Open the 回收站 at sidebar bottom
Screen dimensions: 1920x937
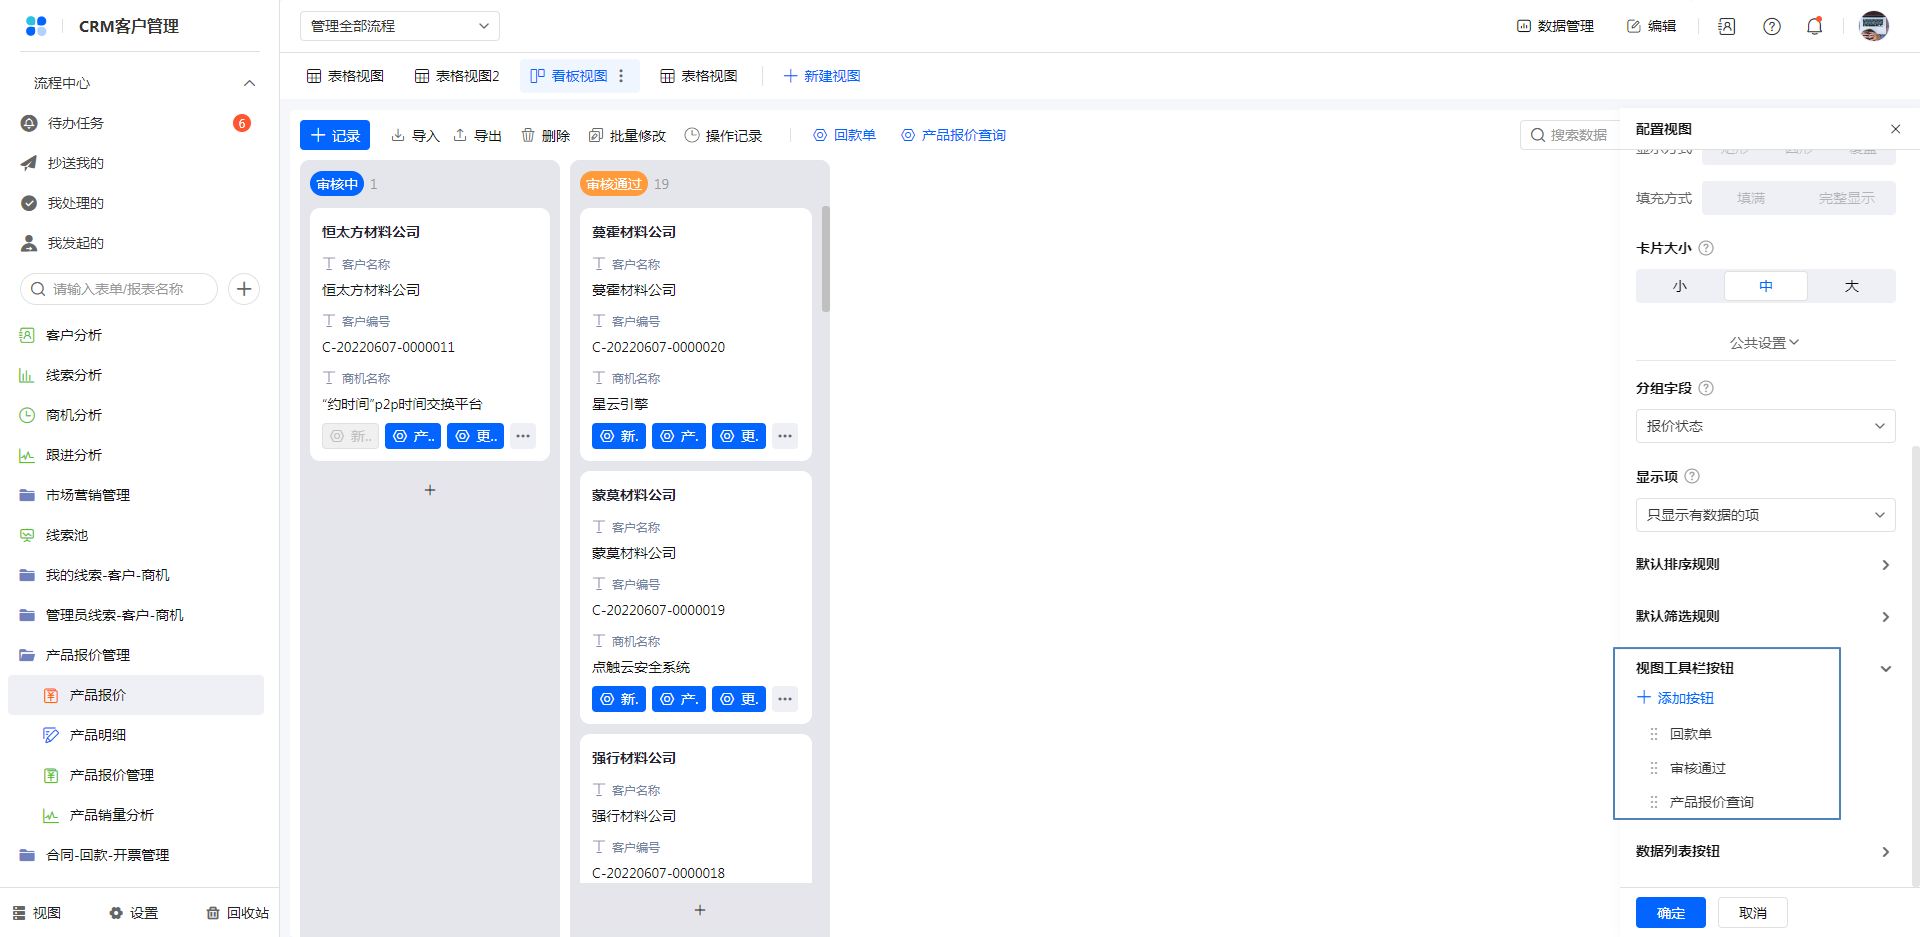[x=237, y=913]
